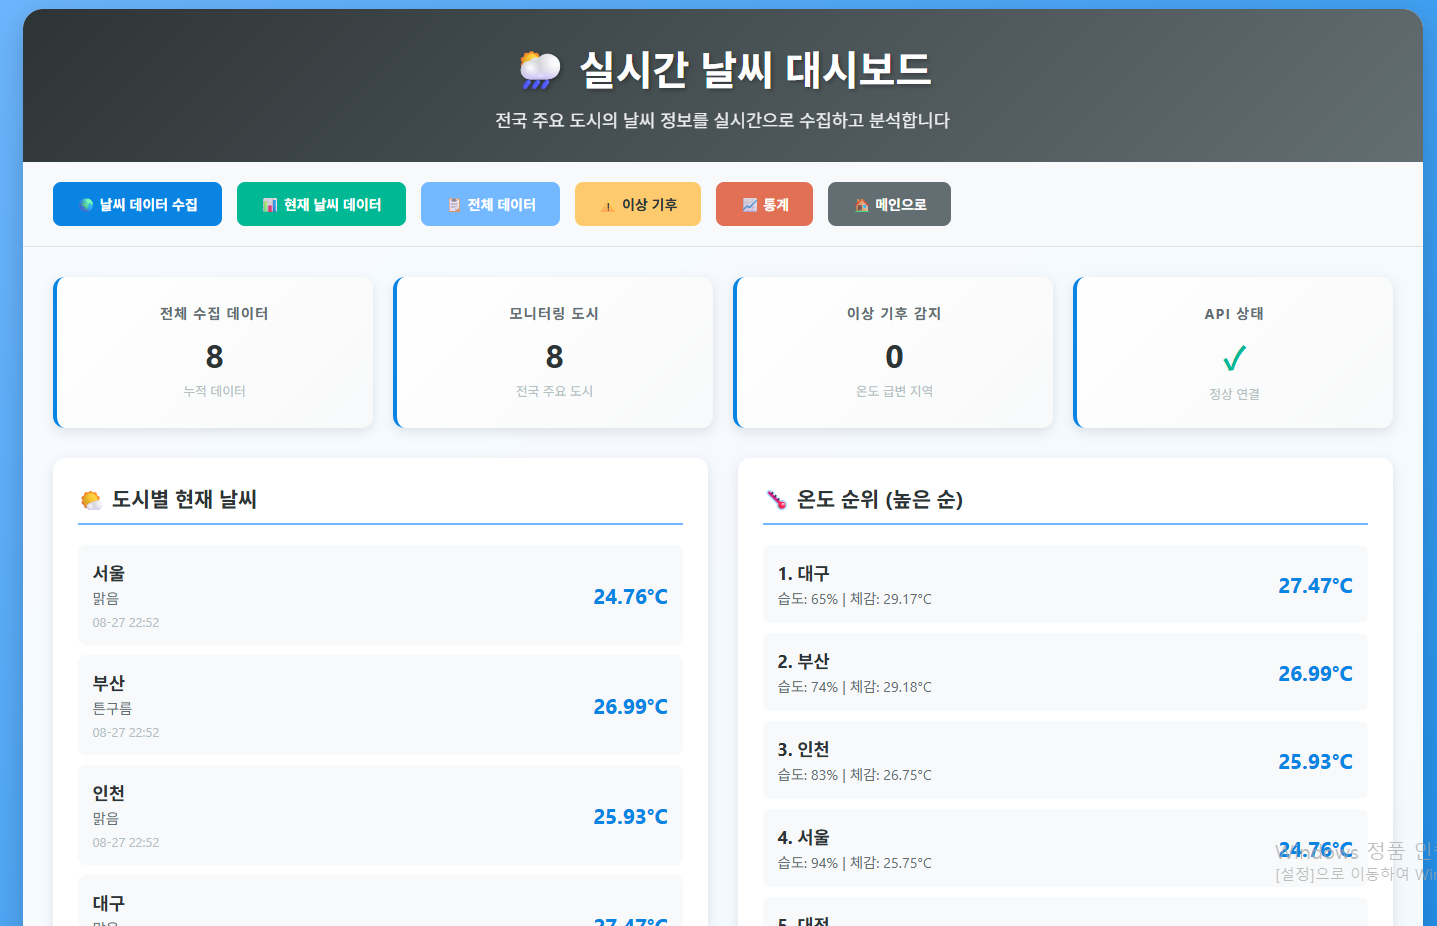Click the 27.47°C value in 대구 ranking
1437x926 pixels.
click(x=1315, y=586)
